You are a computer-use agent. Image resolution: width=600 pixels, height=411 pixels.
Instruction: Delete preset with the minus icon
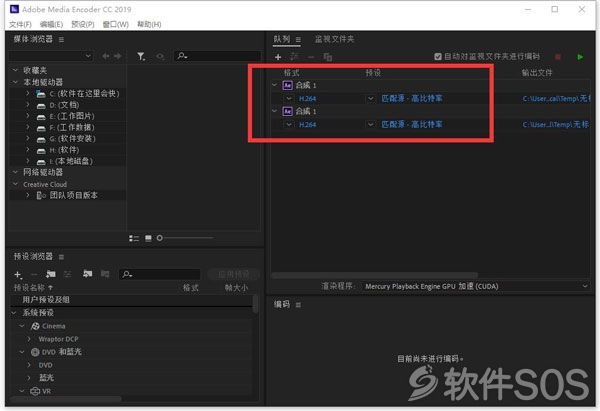[34, 274]
